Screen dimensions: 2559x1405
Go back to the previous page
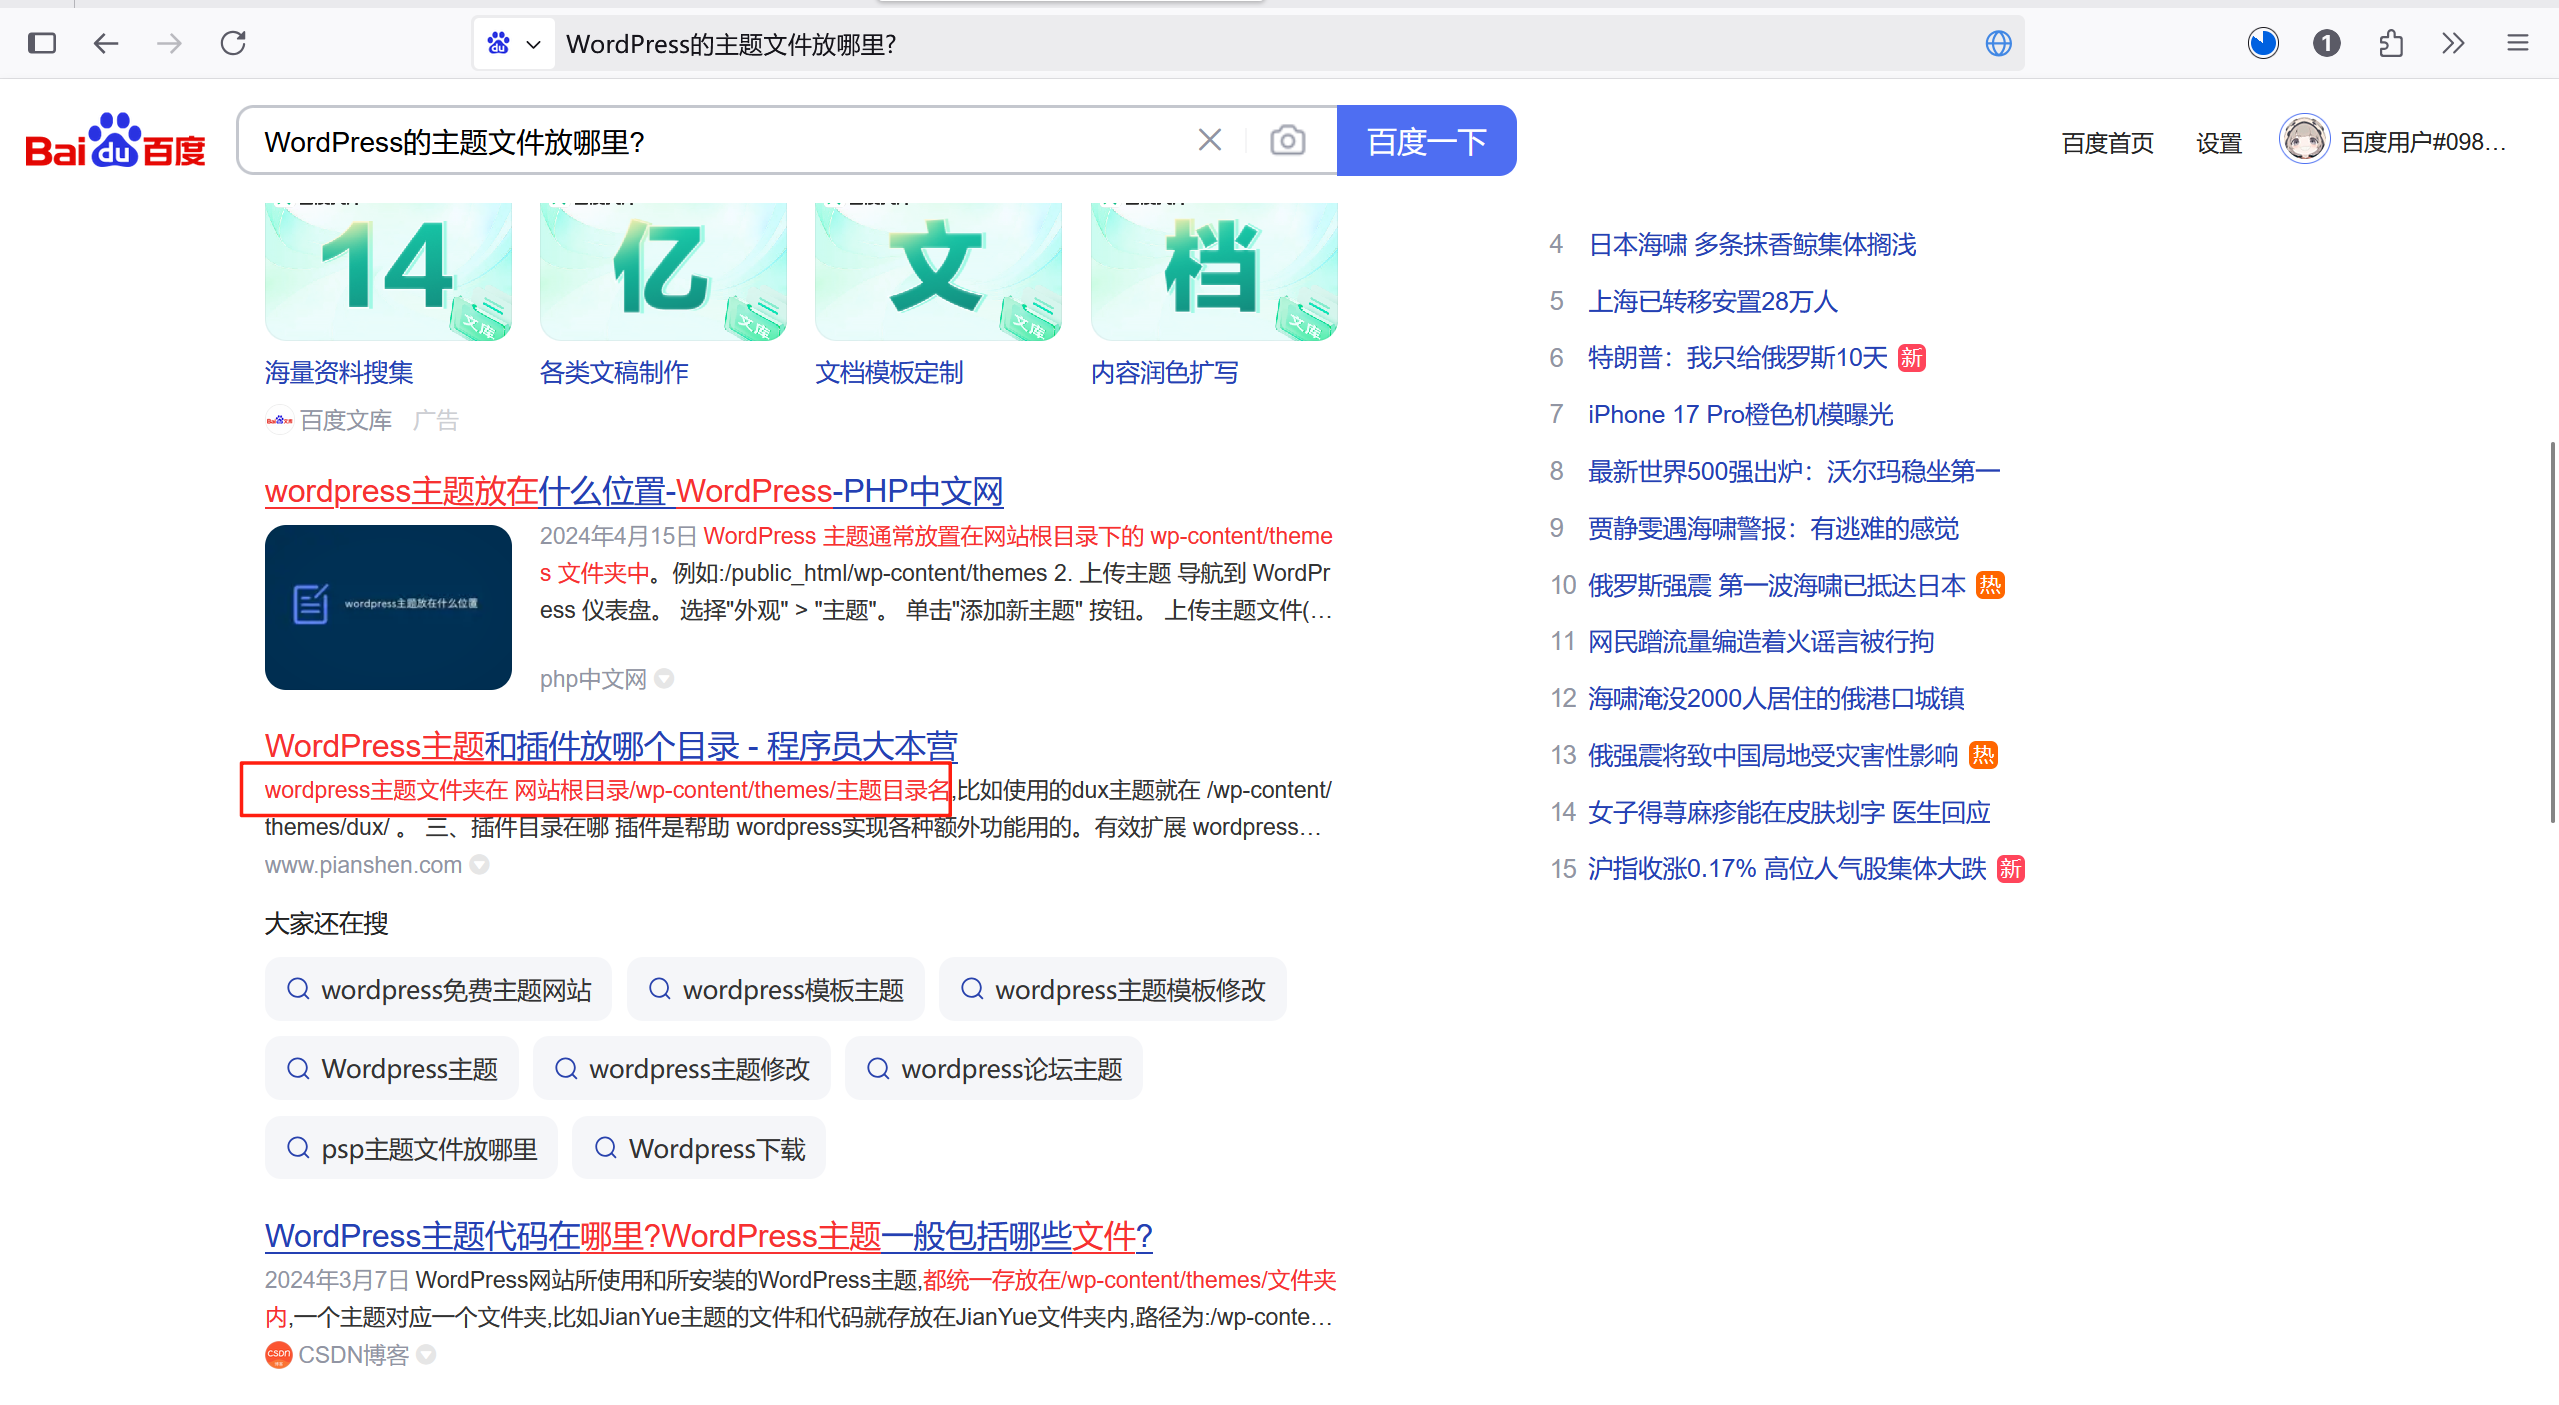[x=106, y=43]
